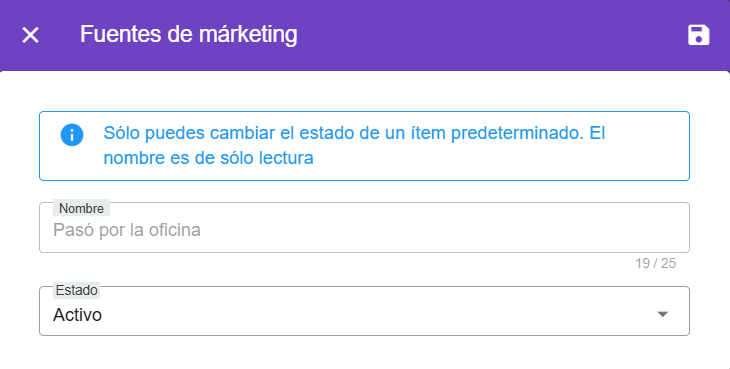Click the "Pasó por la oficina" text
The height and width of the screenshot is (369, 730).
coord(127,230)
